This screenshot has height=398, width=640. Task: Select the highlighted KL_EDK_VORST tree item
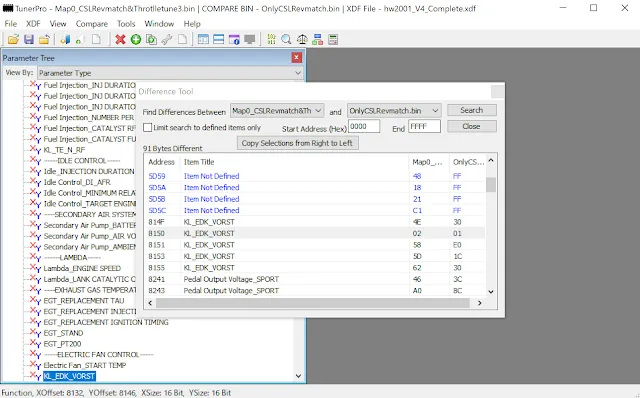(x=69, y=376)
